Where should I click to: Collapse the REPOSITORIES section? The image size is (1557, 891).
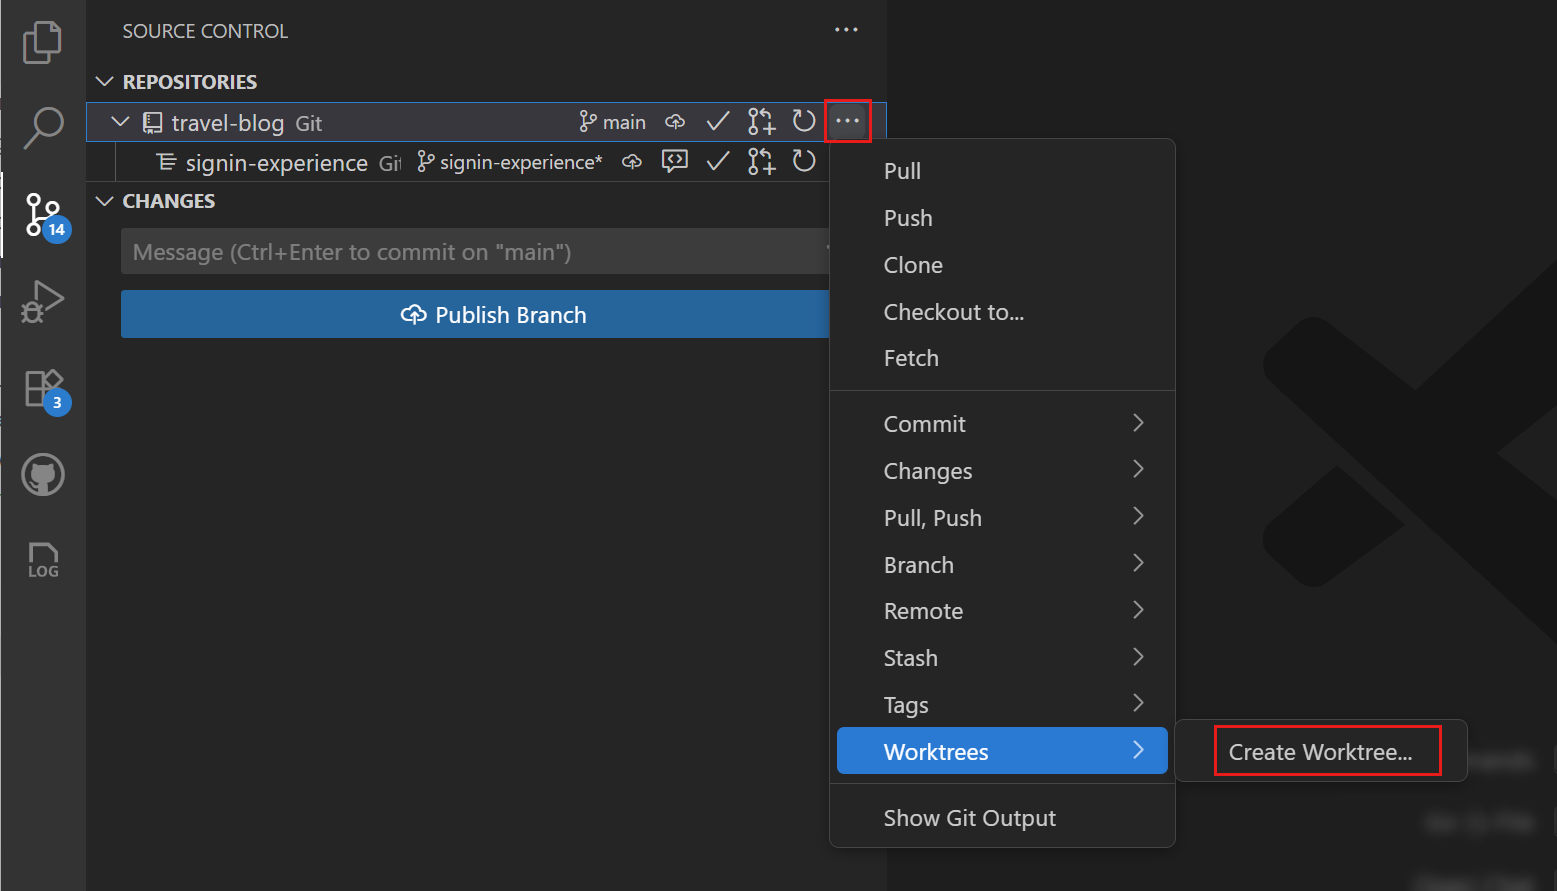[x=105, y=81]
